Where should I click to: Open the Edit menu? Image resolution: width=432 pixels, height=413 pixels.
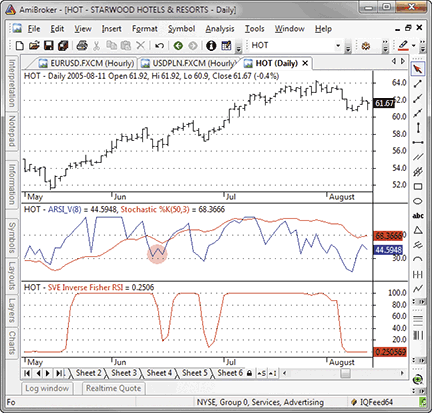click(57, 29)
